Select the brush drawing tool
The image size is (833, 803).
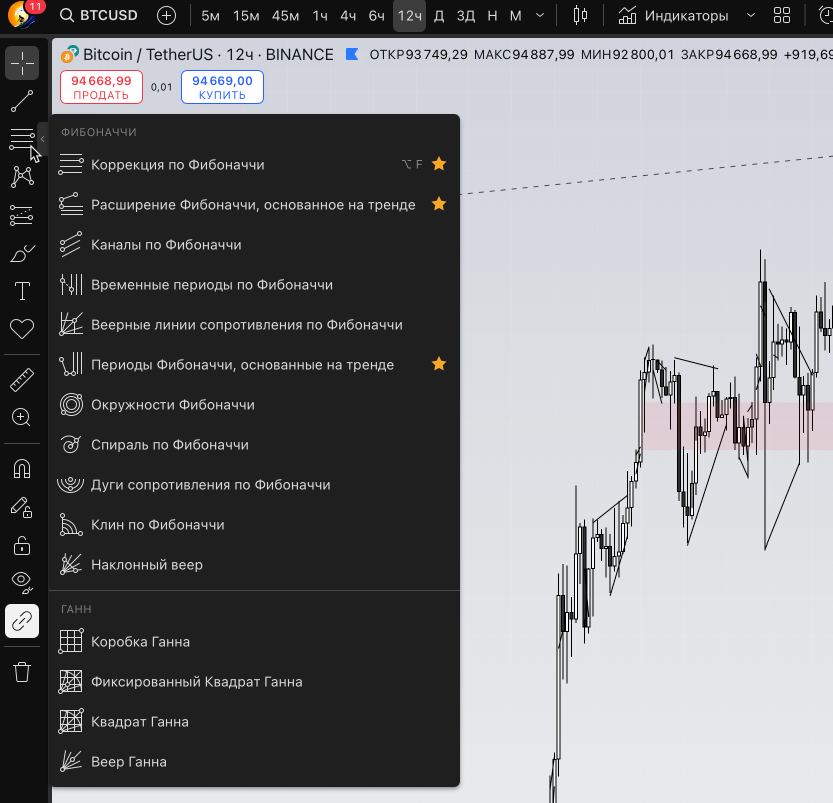[x=22, y=253]
